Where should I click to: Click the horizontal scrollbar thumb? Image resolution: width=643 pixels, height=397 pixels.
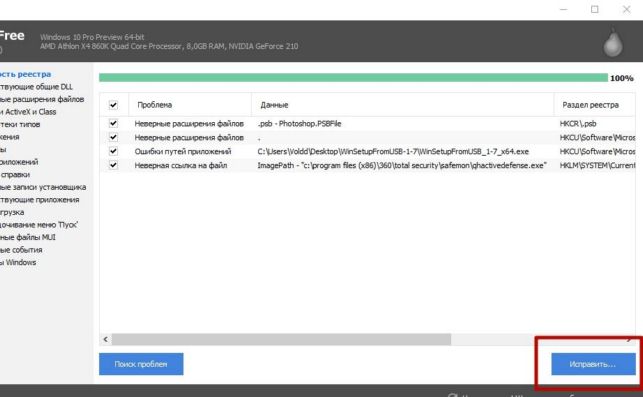point(281,339)
